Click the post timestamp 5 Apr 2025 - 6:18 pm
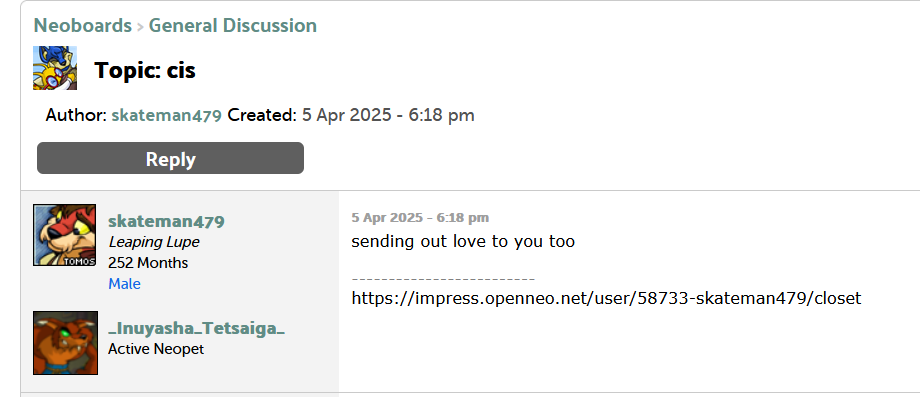The image size is (920, 397). tap(420, 218)
